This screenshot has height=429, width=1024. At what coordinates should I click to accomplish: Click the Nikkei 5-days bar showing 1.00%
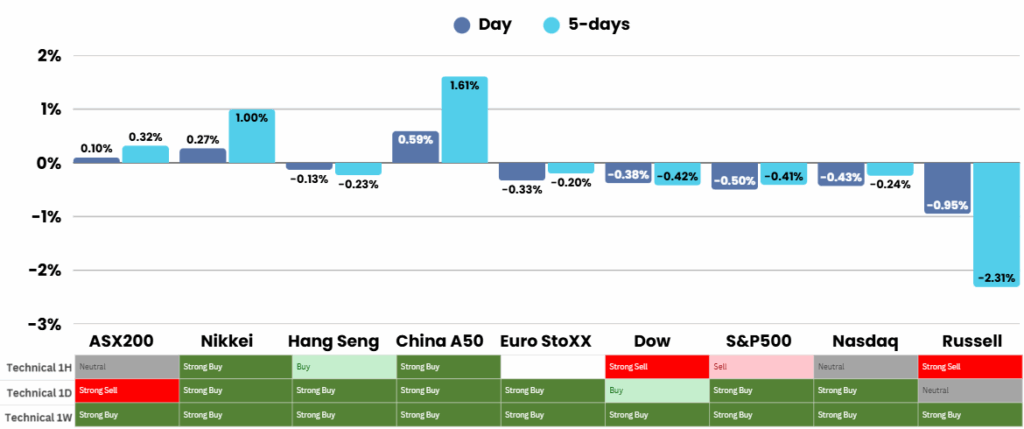tap(251, 136)
